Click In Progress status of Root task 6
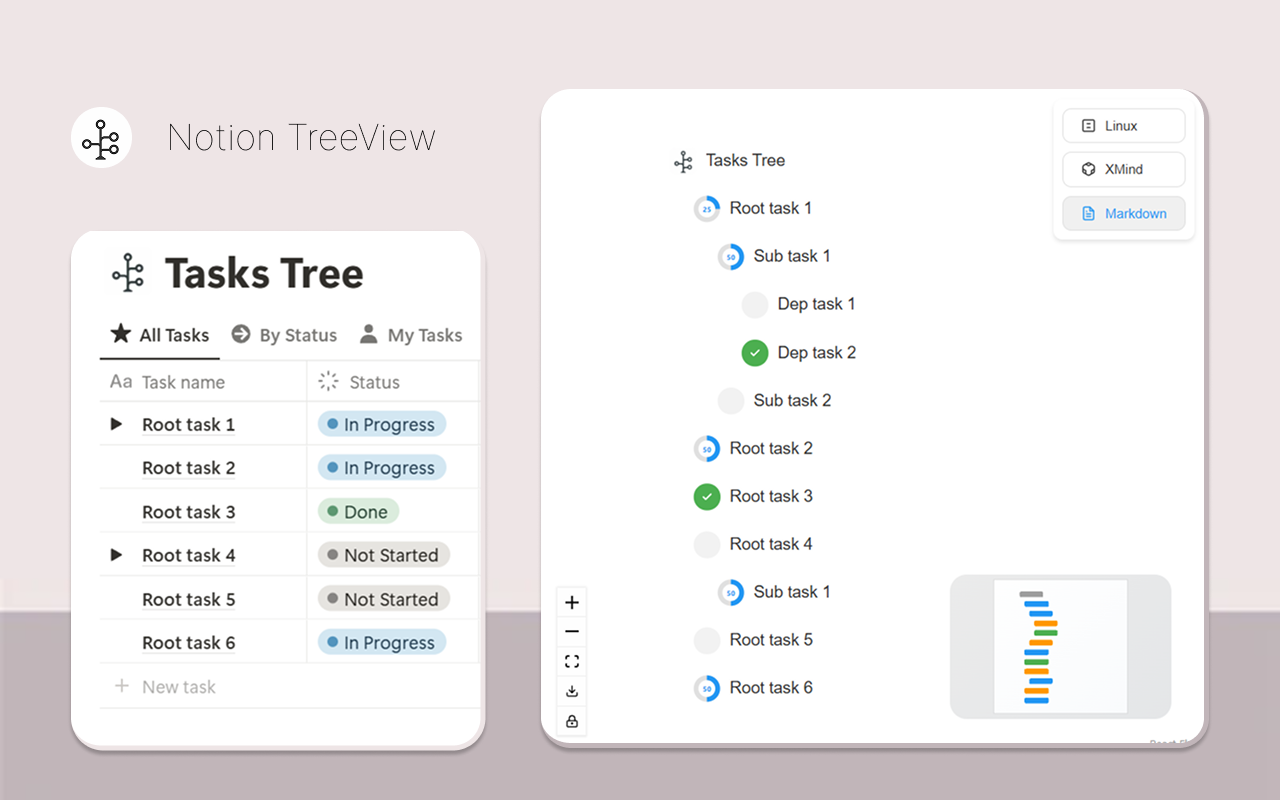 (x=382, y=643)
